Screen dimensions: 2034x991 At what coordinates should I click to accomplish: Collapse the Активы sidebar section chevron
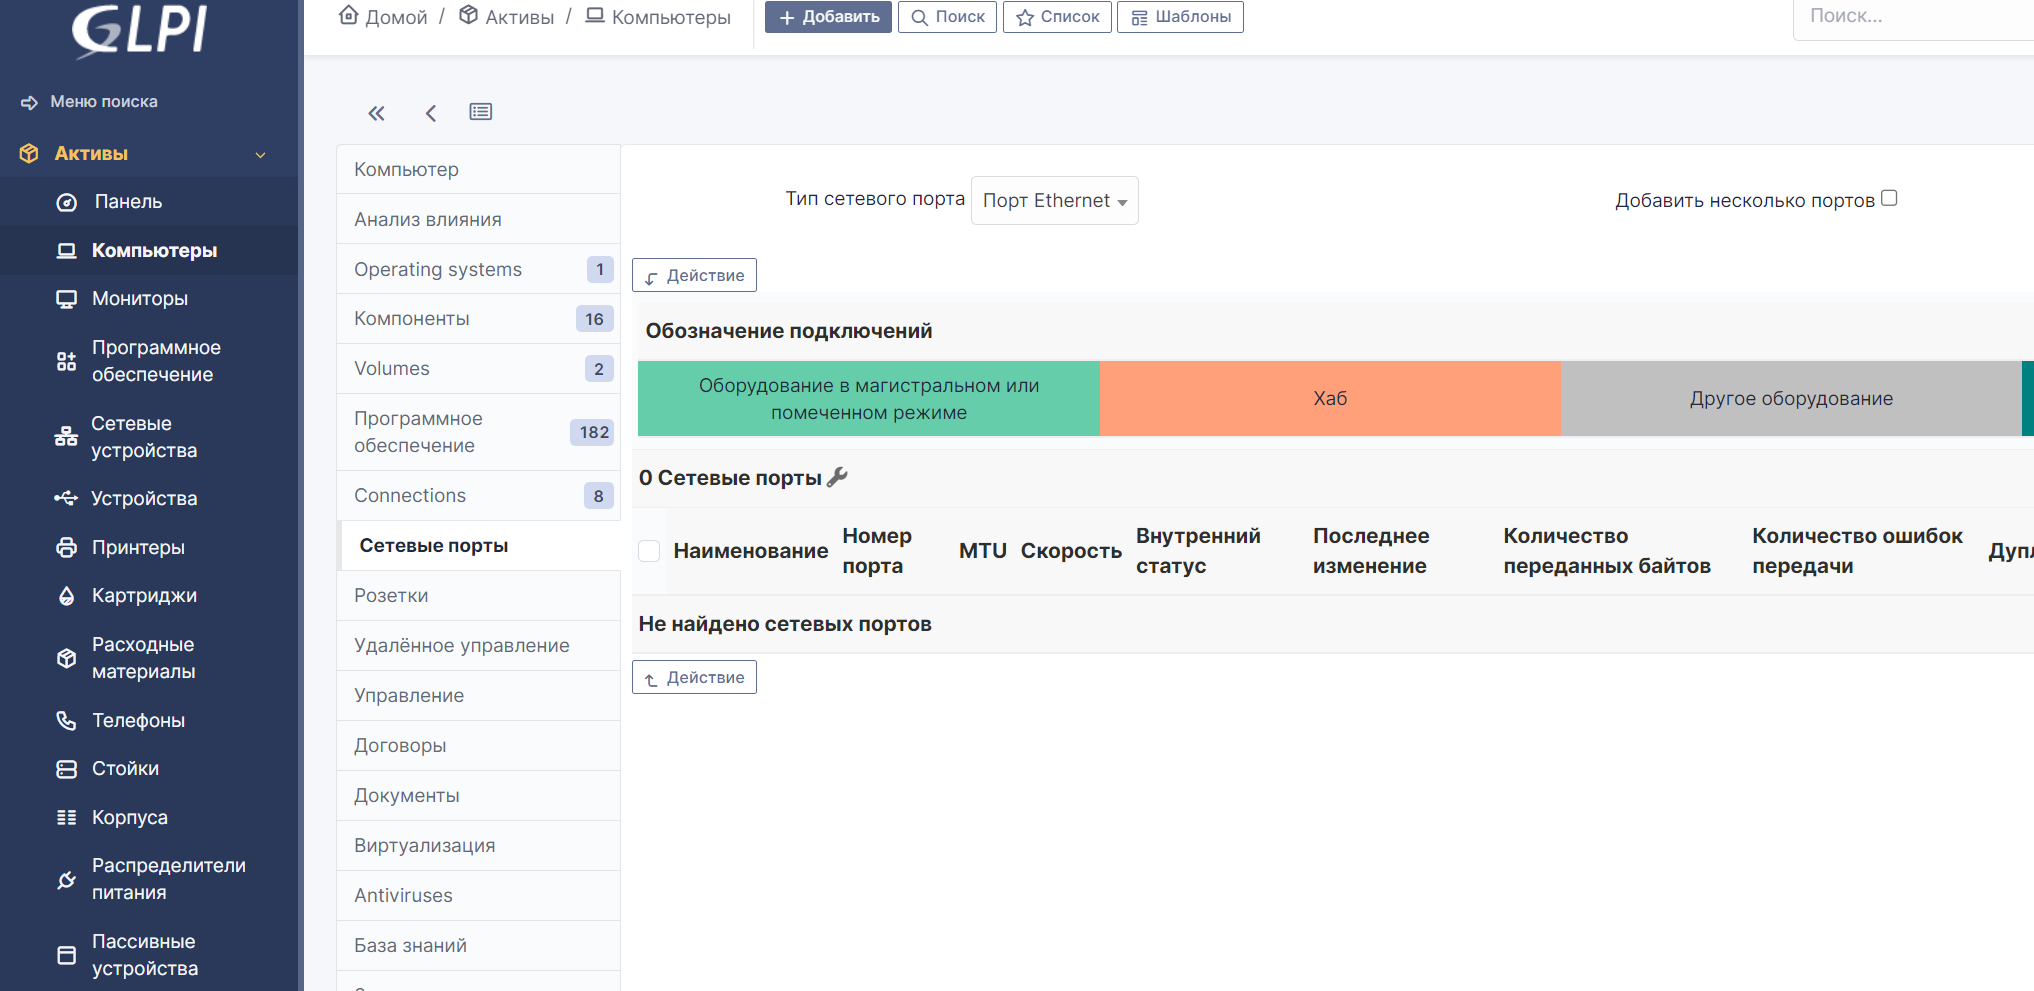click(x=260, y=155)
